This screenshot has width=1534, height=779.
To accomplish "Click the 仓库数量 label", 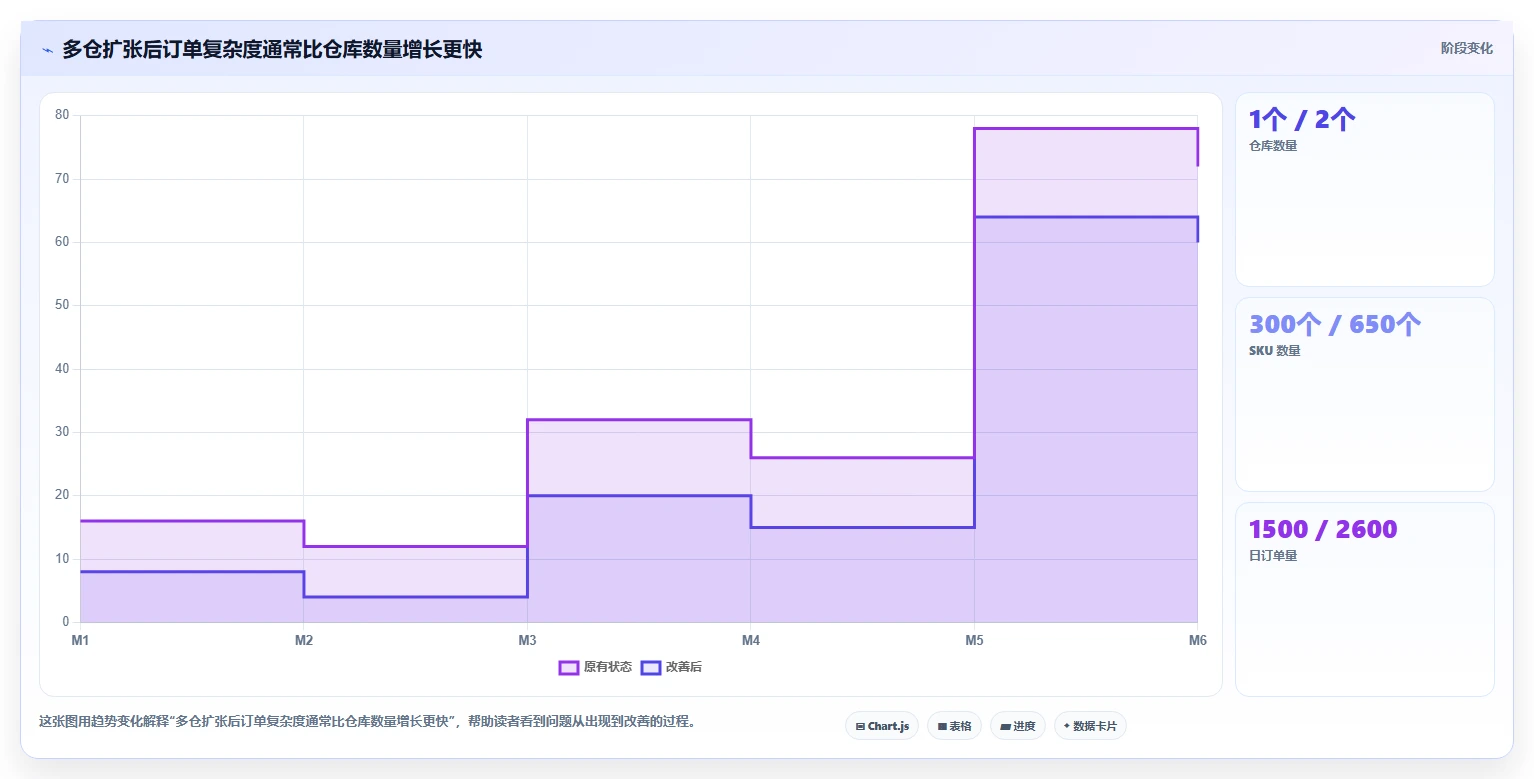I will 1273,146.
